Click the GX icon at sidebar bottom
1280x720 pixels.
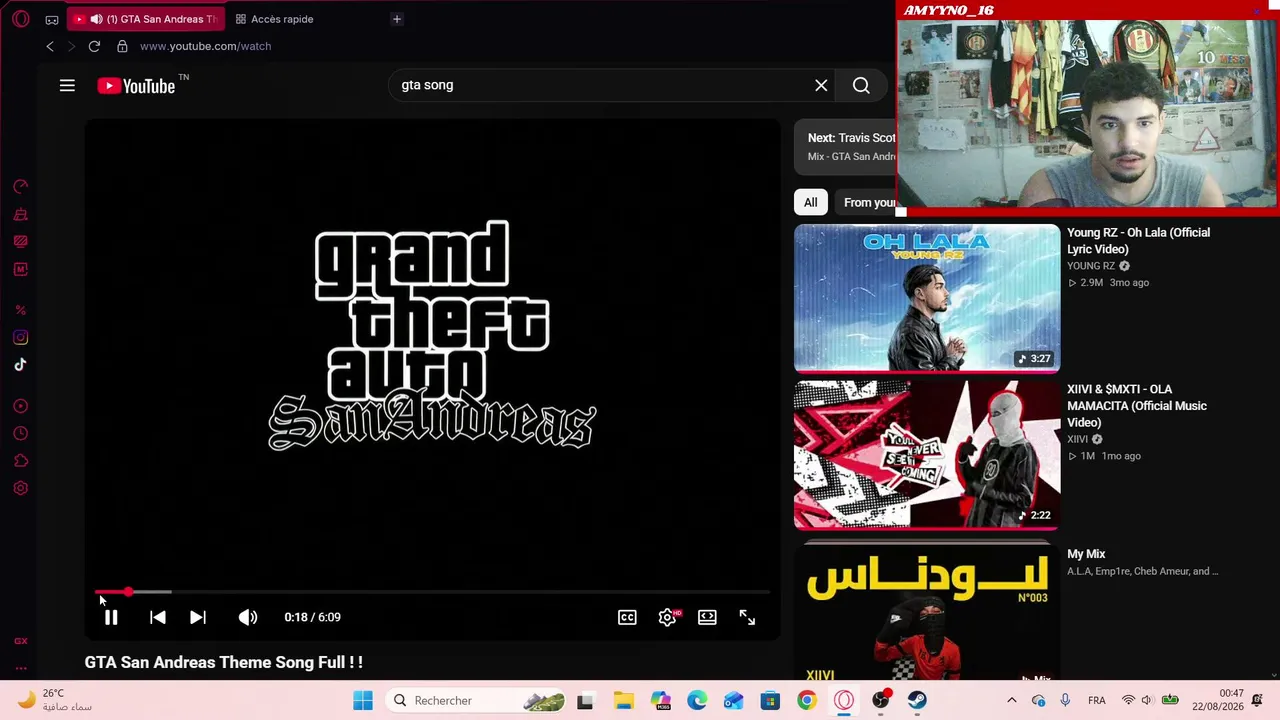coord(20,641)
